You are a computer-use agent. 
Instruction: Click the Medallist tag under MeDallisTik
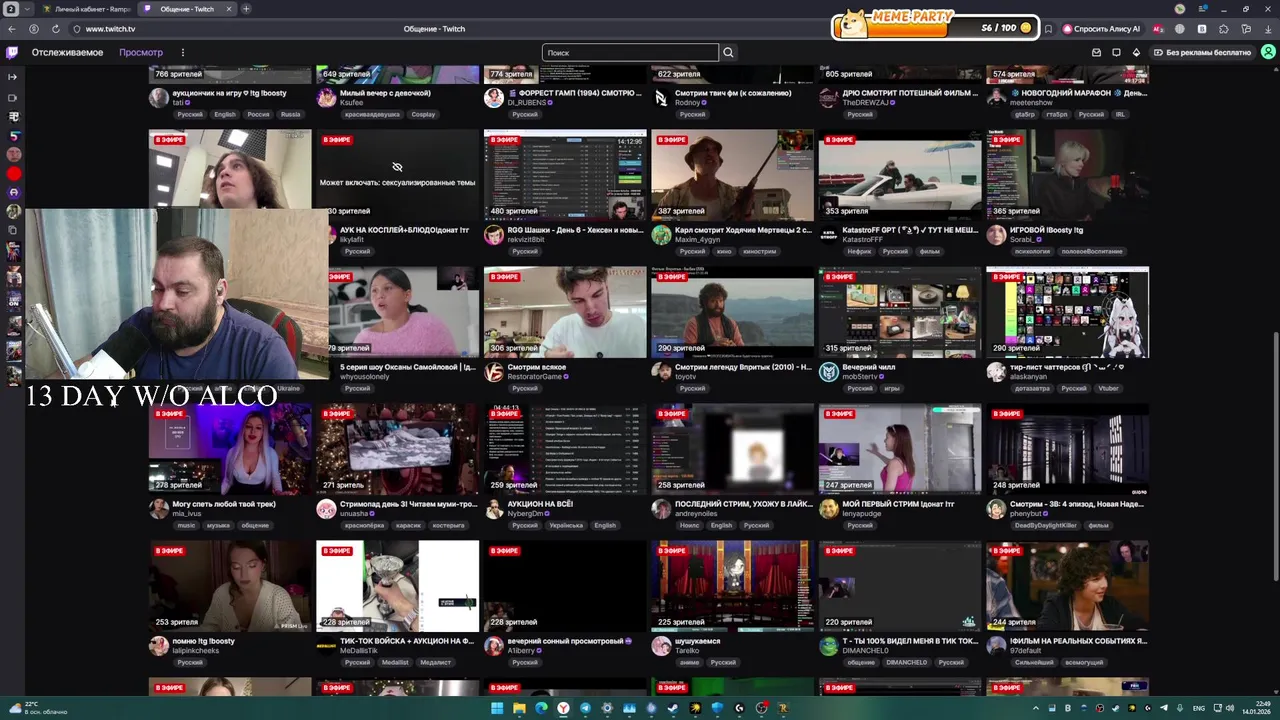click(x=395, y=662)
